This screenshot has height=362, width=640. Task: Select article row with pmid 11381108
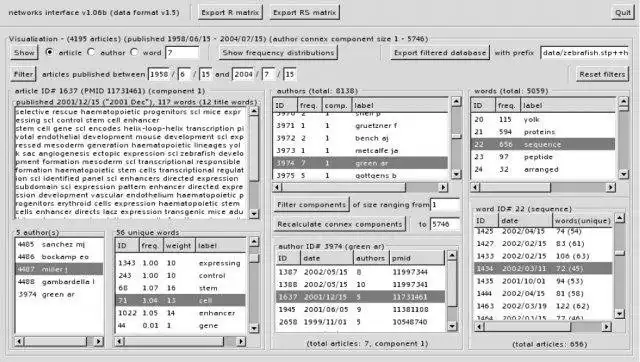coord(360,309)
